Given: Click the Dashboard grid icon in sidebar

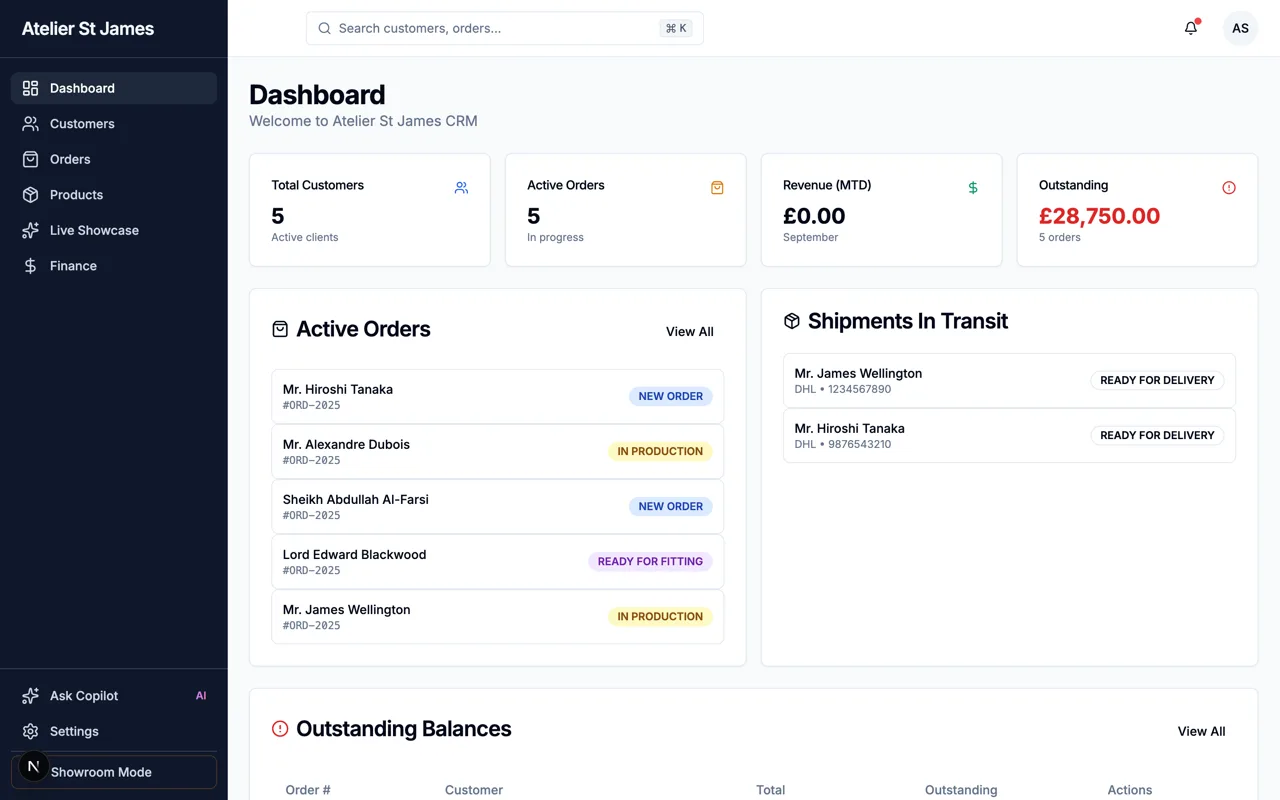Looking at the screenshot, I should [30, 88].
